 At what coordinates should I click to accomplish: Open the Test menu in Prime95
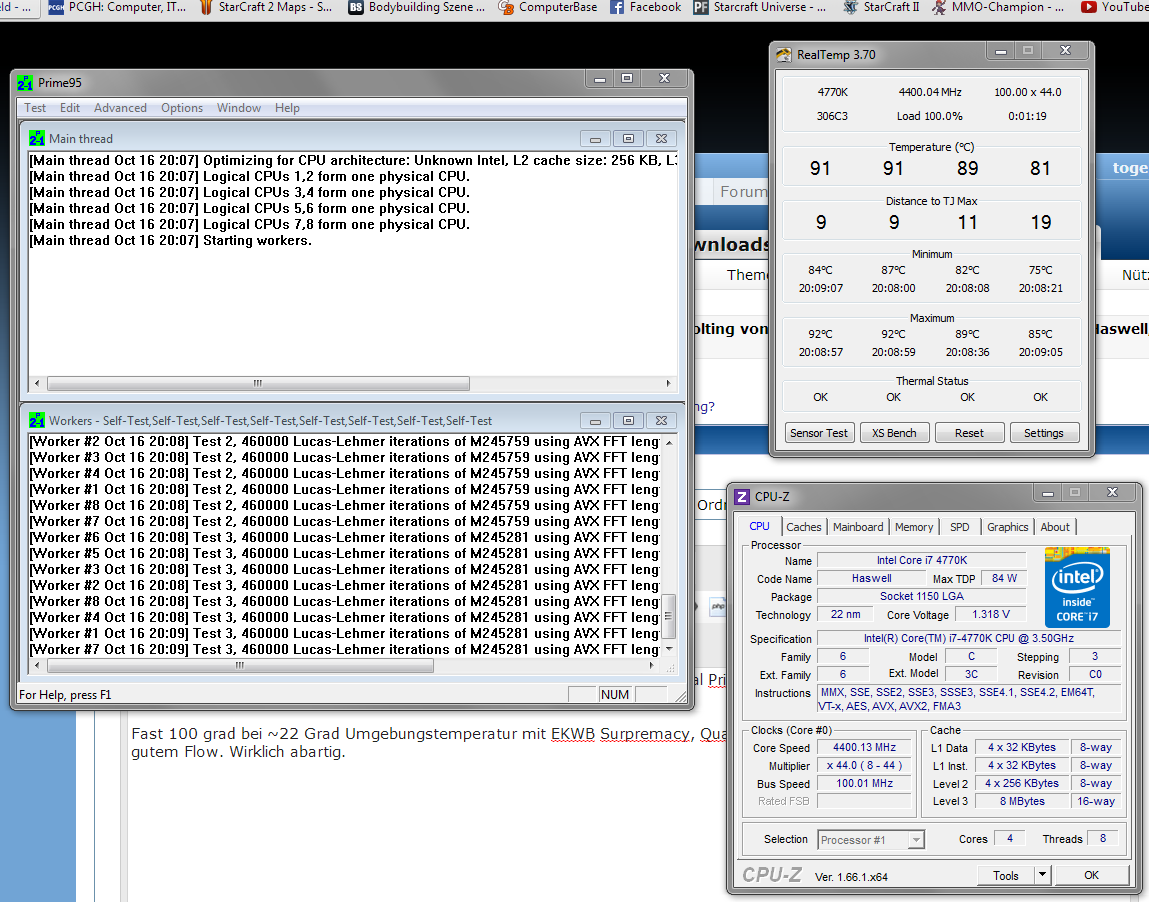(x=34, y=108)
